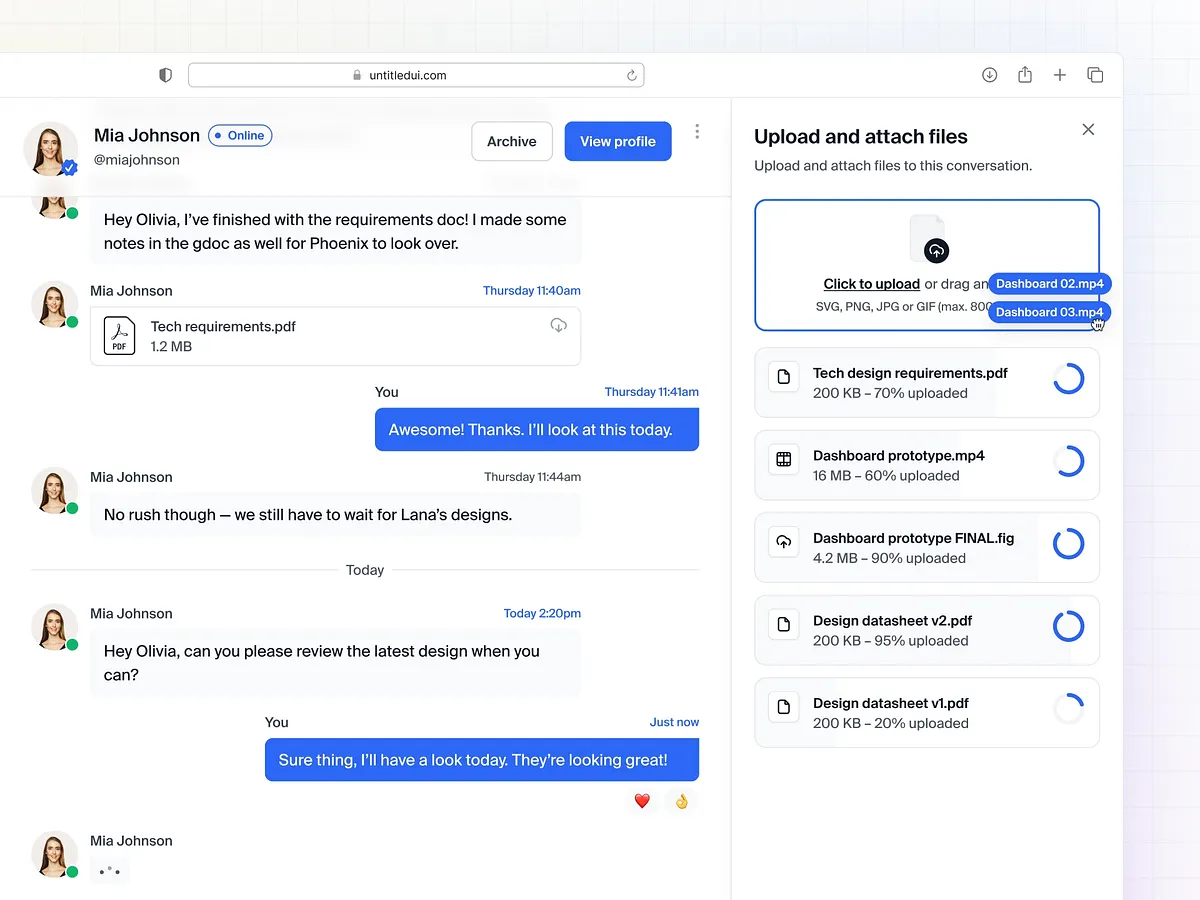
Task: Click file icon for Tech design requirements.pdf
Action: pos(784,377)
